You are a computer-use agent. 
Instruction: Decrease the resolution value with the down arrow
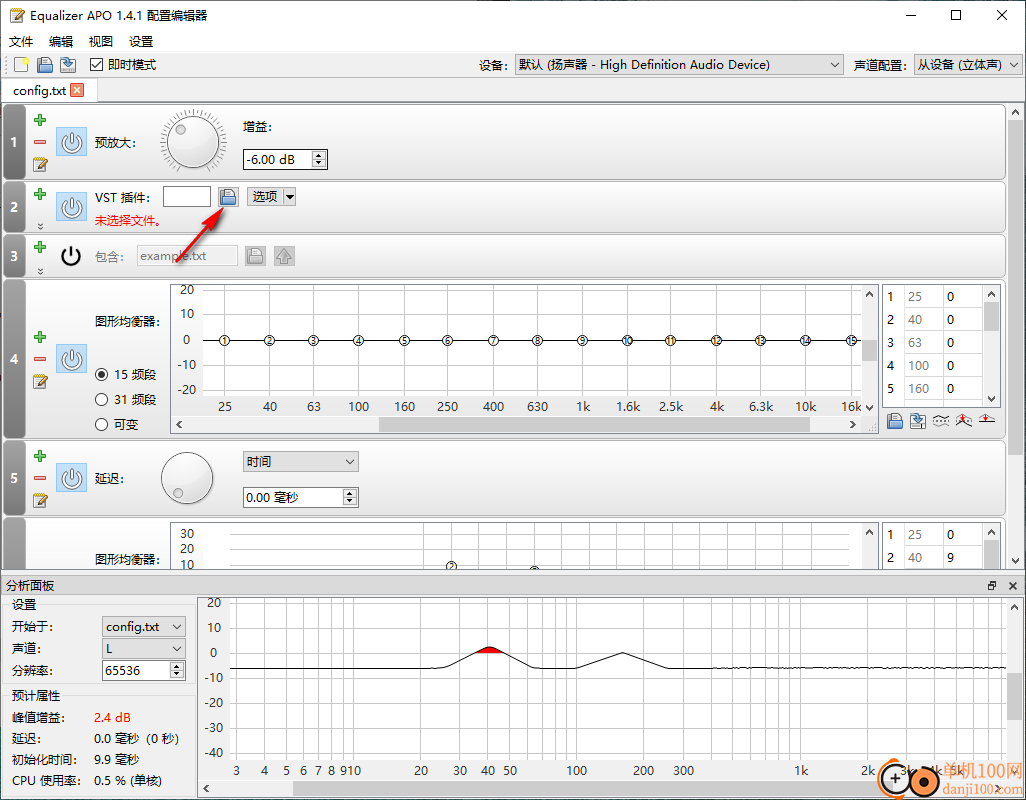pos(177,674)
